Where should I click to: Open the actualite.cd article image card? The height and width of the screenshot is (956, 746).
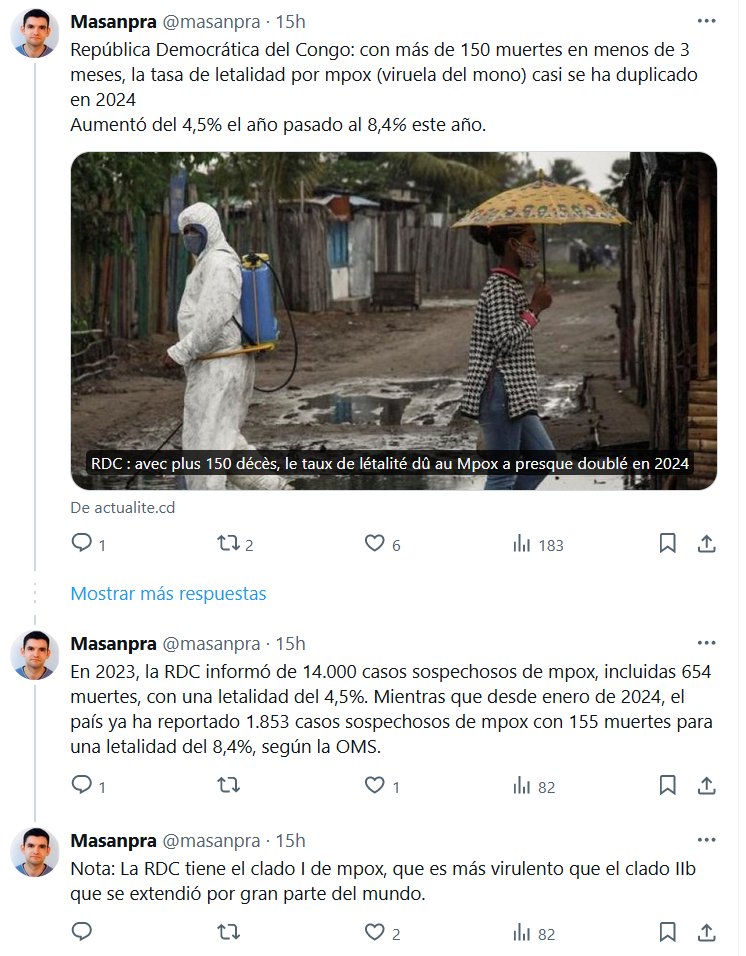pyautogui.click(x=393, y=320)
